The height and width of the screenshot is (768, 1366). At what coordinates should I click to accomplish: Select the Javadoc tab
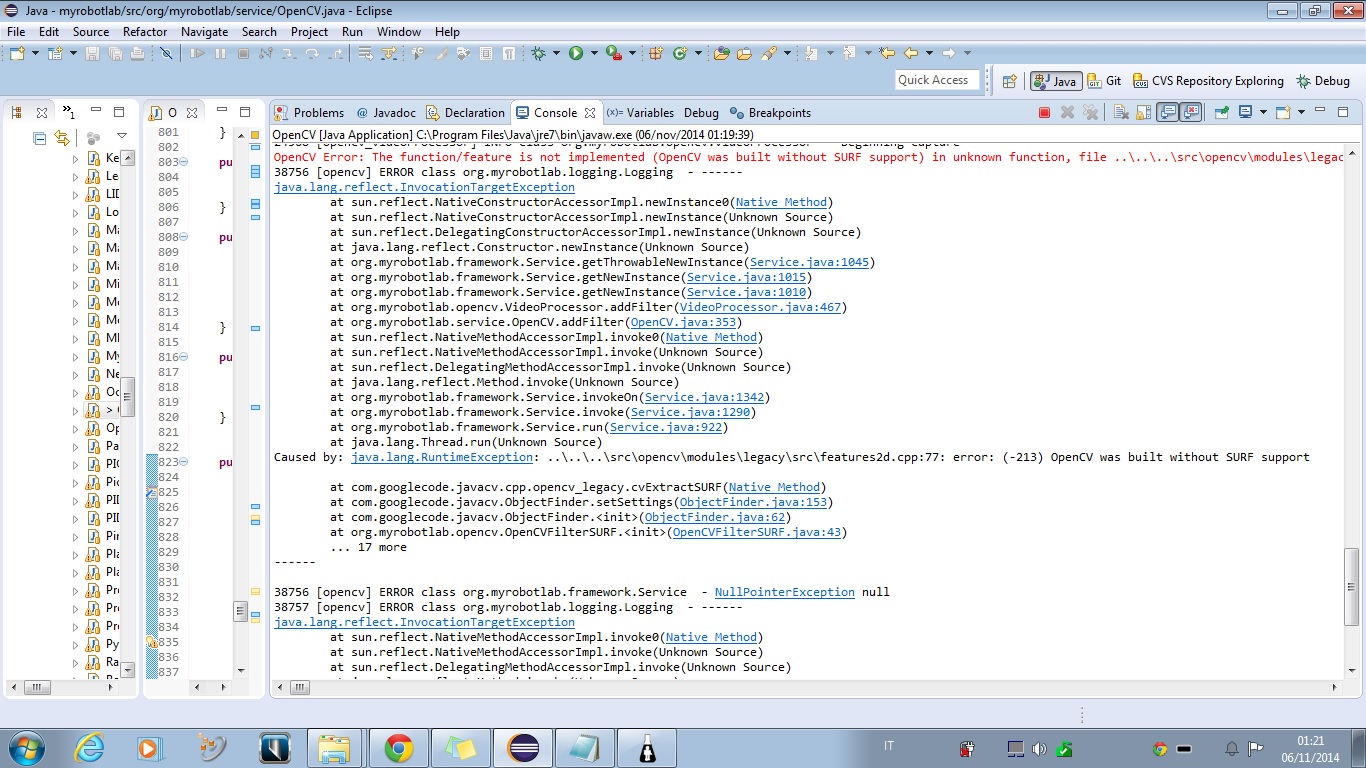tap(385, 113)
